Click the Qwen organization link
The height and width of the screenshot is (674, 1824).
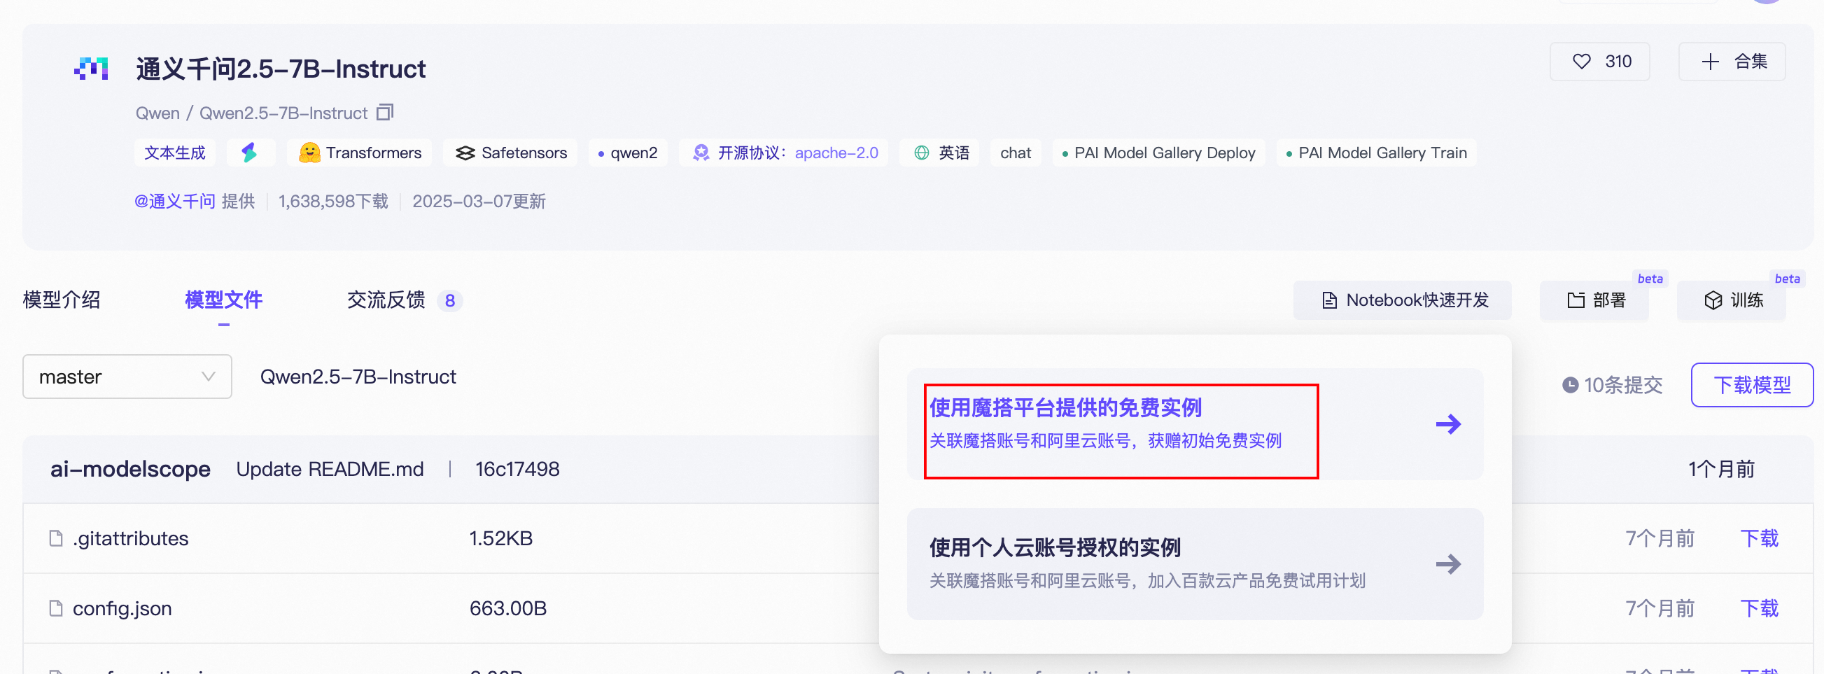click(158, 113)
